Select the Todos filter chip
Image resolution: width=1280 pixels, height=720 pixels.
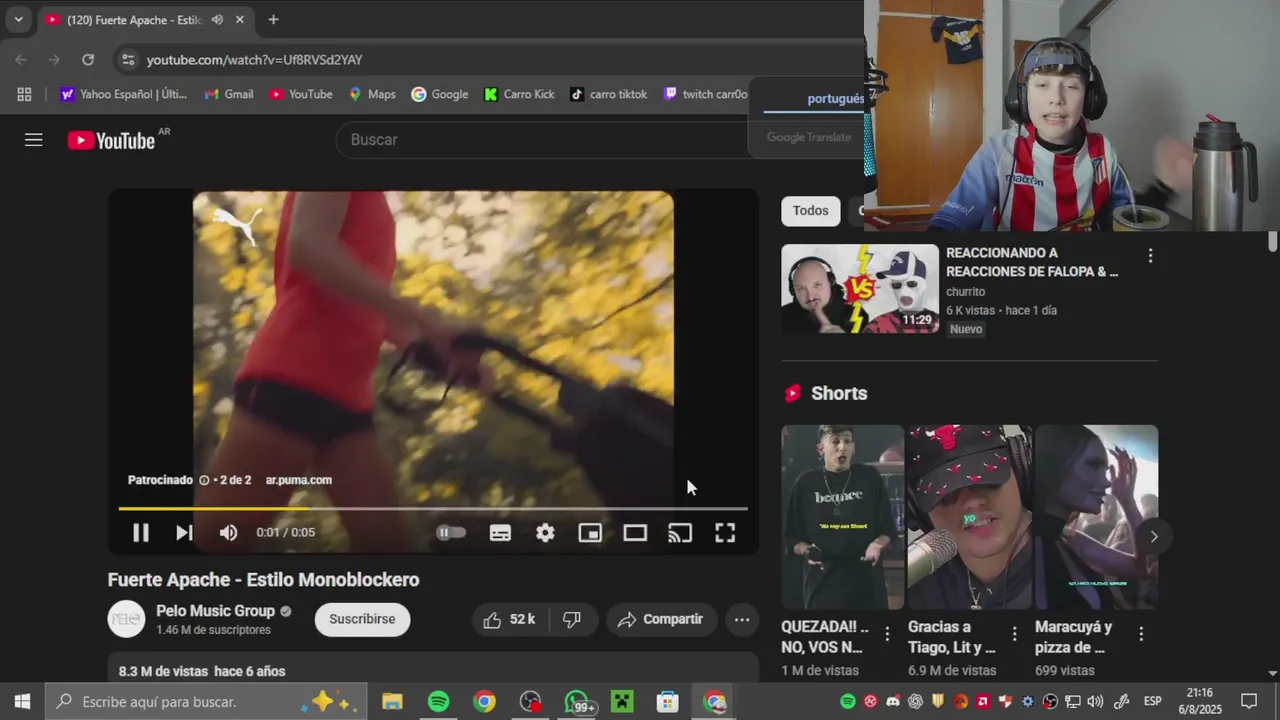pos(811,211)
